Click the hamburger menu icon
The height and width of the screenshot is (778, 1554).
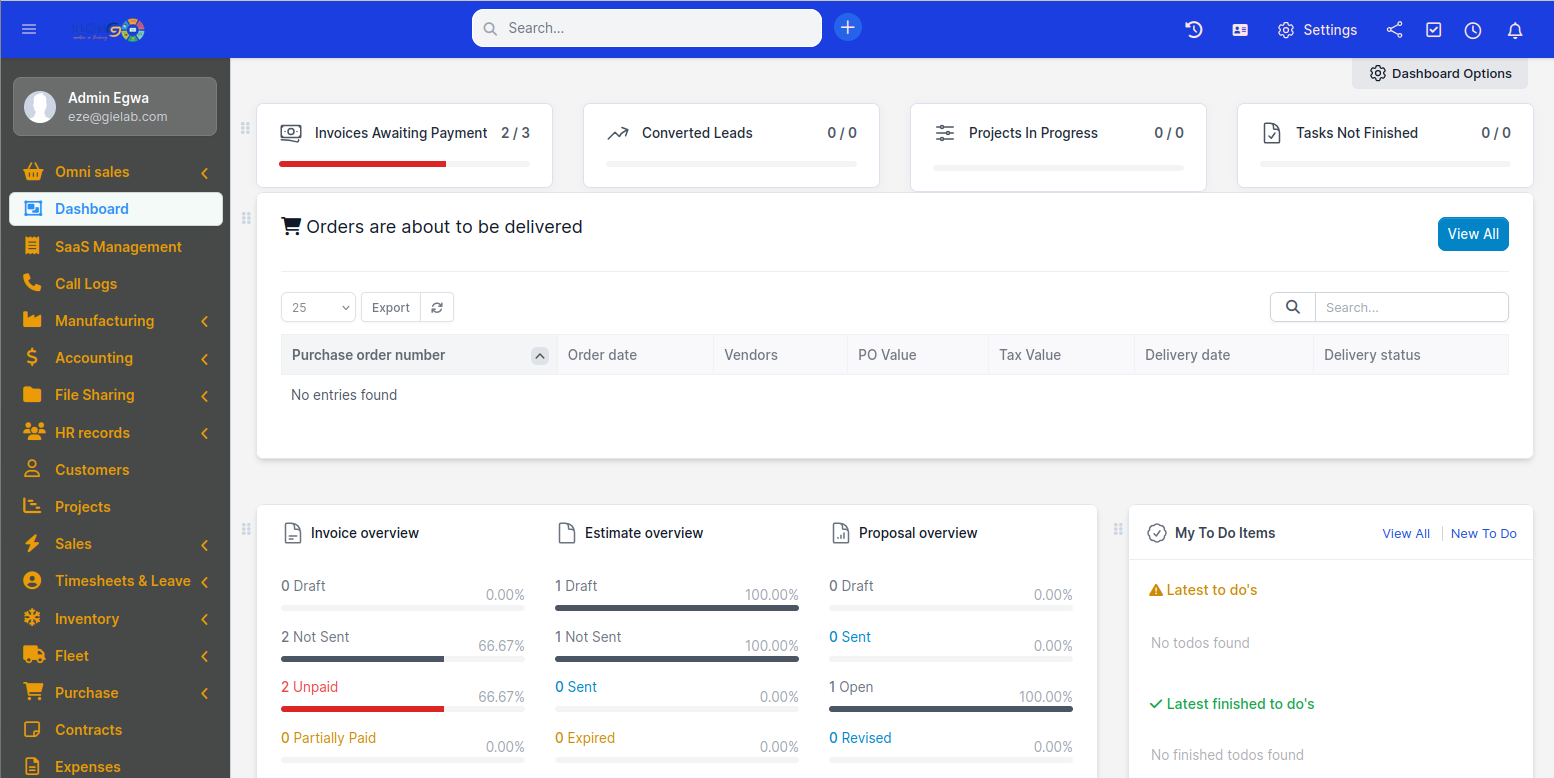click(29, 29)
